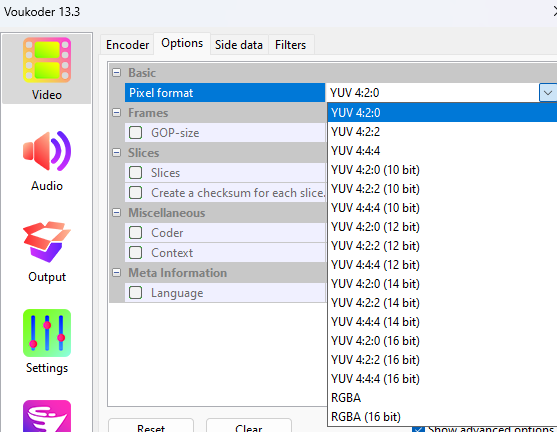Open the Output section in sidebar

coord(47,252)
